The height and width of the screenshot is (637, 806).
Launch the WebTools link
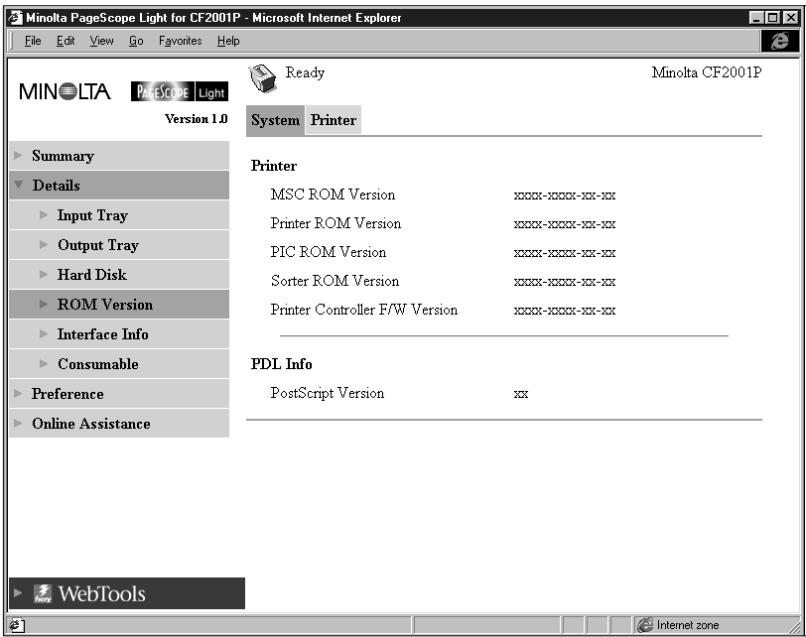click(x=102, y=594)
